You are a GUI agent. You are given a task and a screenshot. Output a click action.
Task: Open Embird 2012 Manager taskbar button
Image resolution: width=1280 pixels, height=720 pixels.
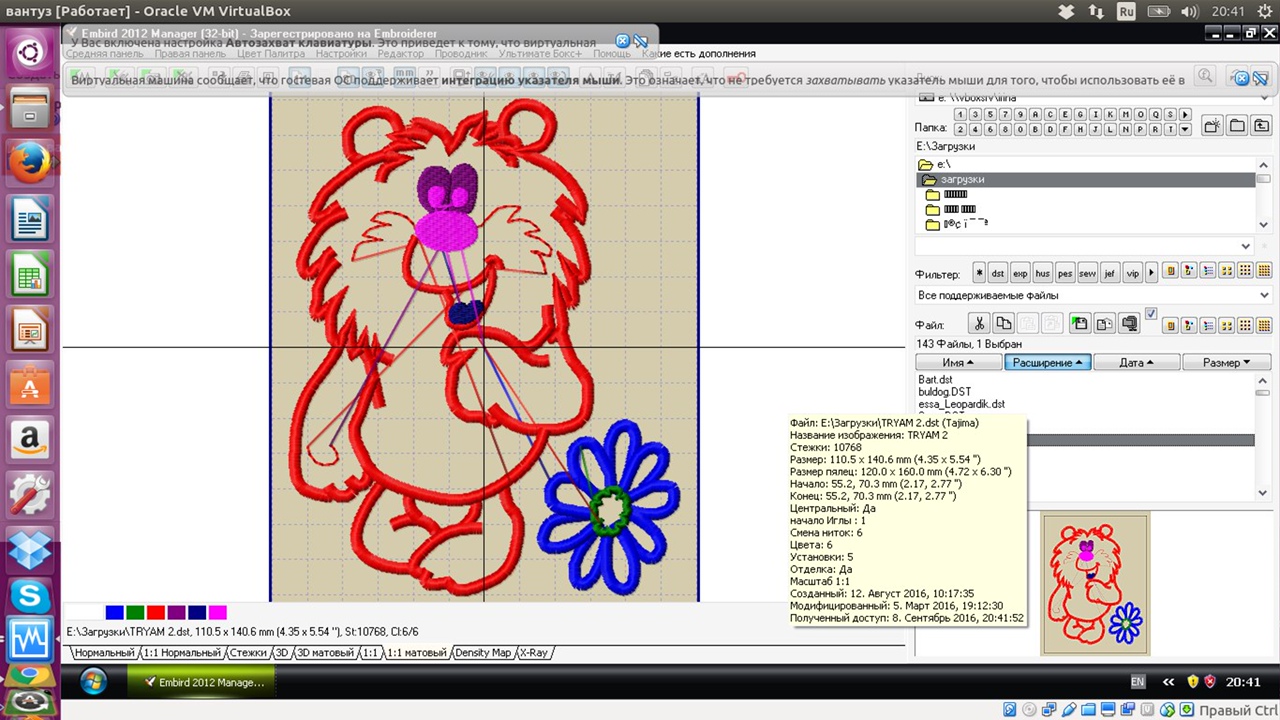coord(201,682)
